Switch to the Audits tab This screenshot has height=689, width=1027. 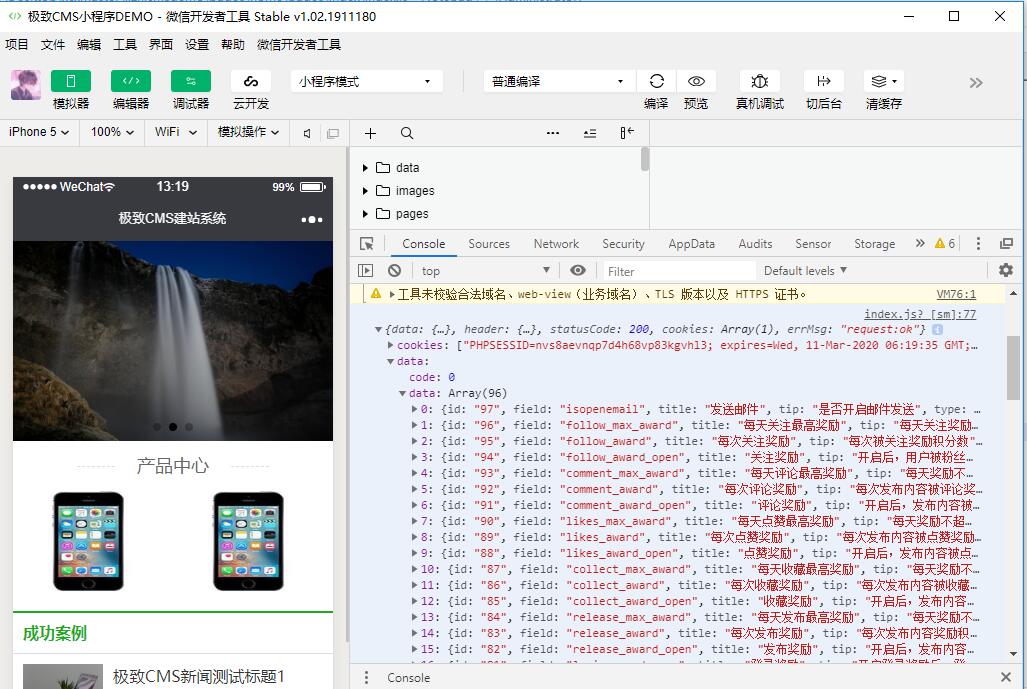pos(755,244)
